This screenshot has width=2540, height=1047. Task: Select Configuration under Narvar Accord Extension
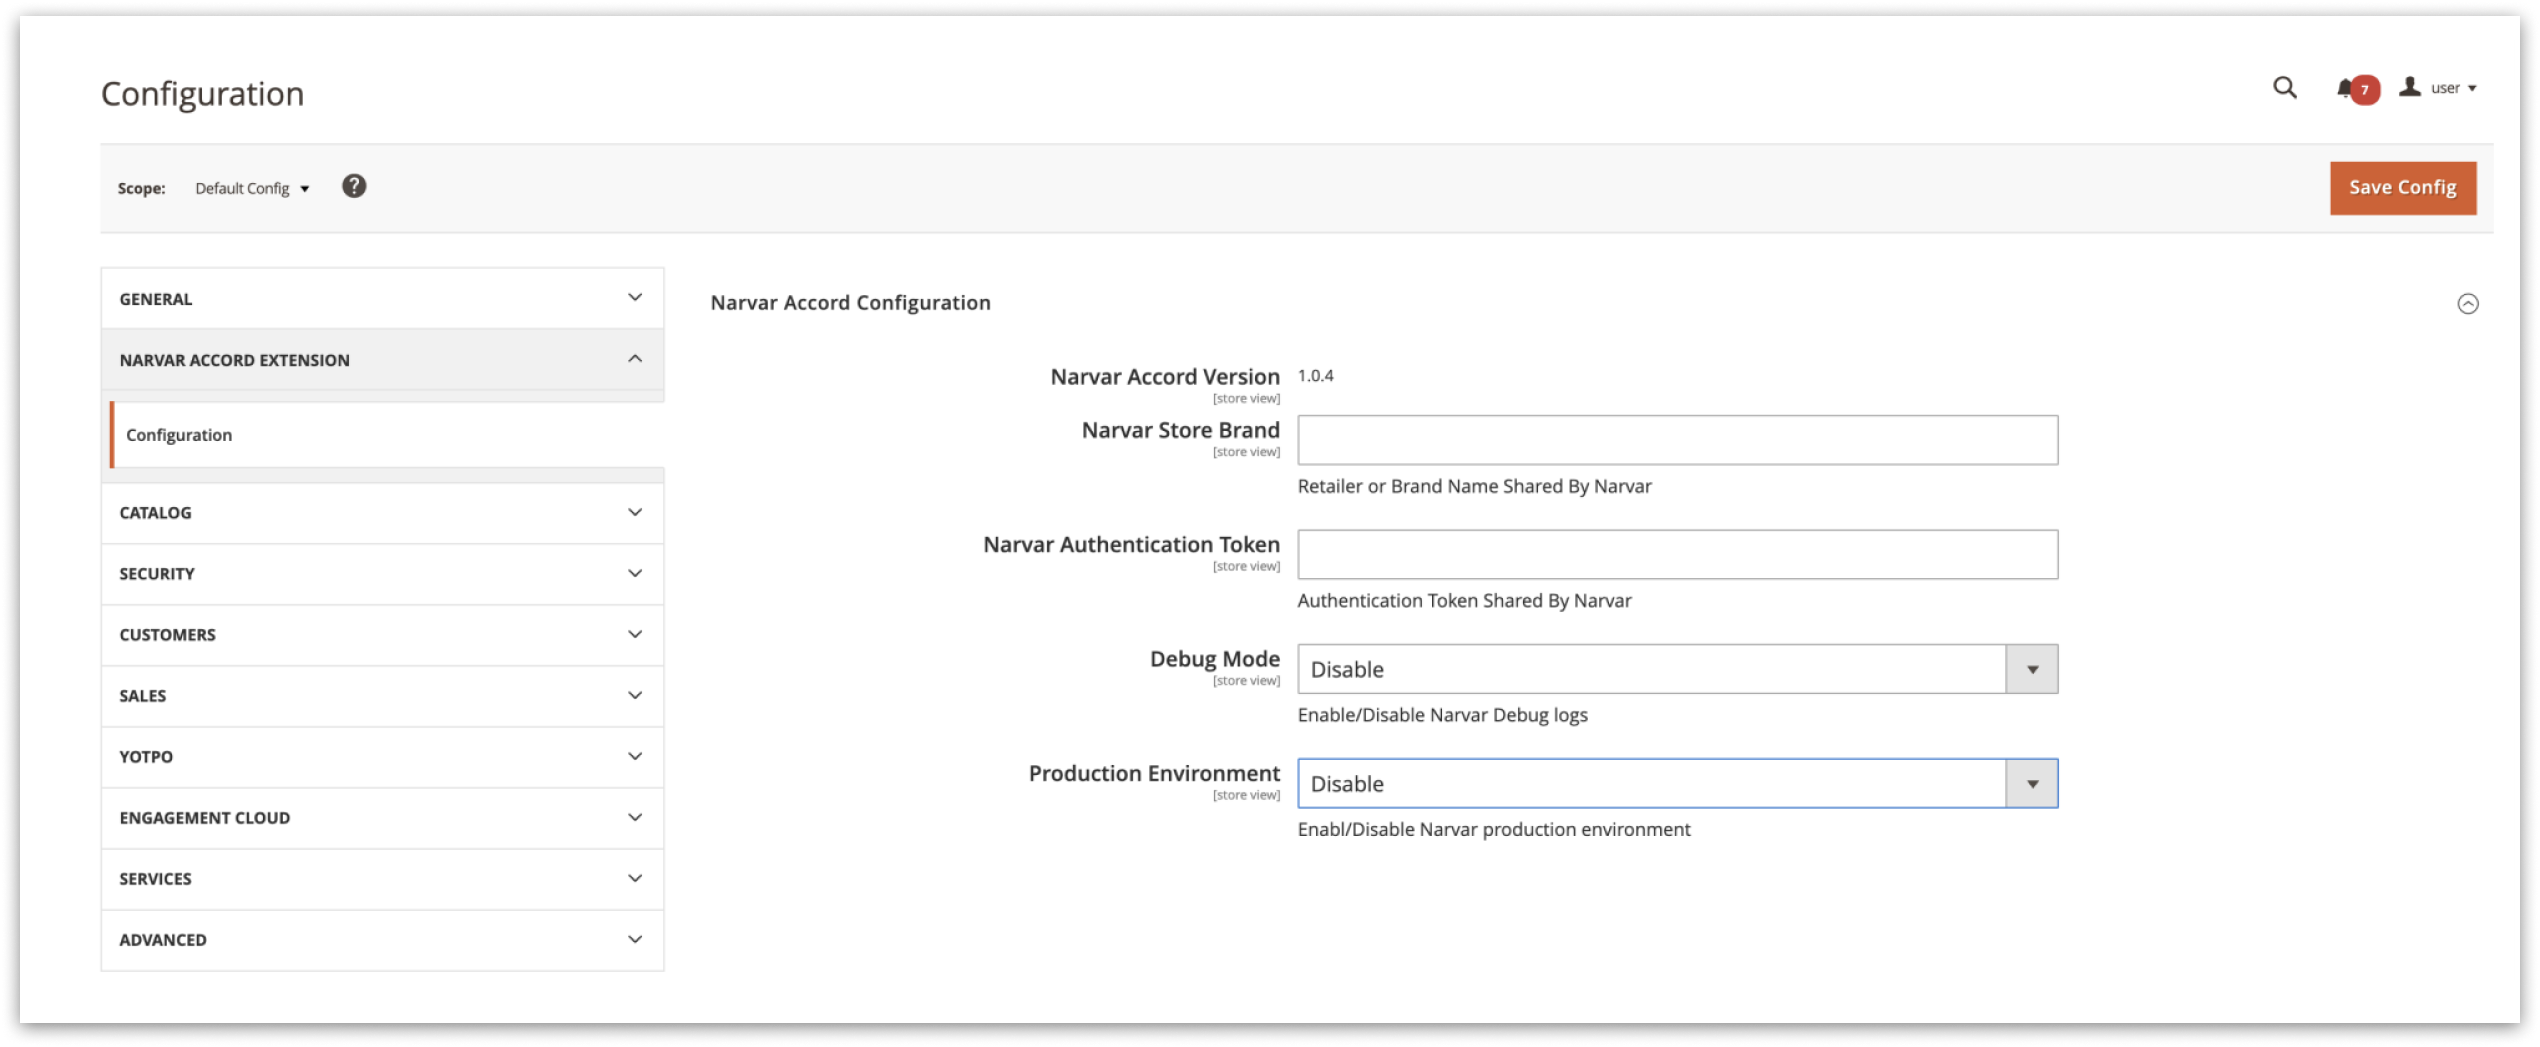pyautogui.click(x=386, y=435)
